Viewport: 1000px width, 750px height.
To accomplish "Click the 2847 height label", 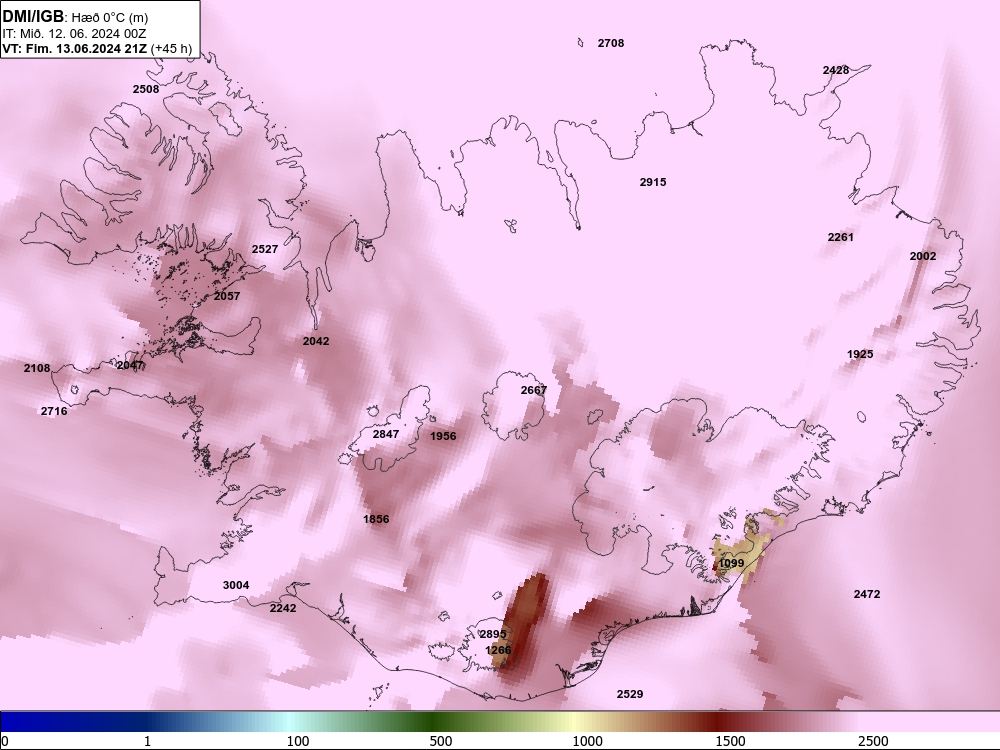I will point(385,434).
